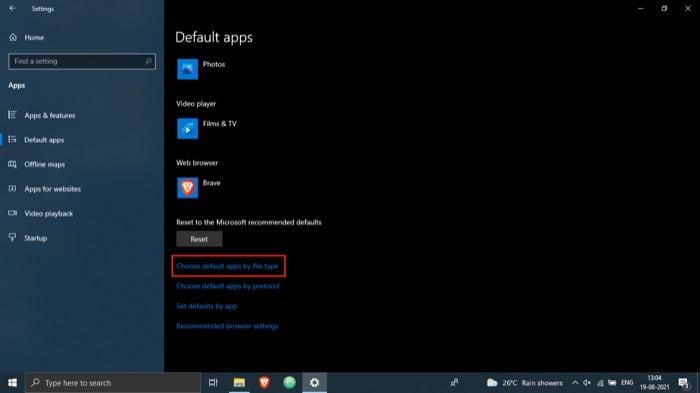The image size is (700, 393).
Task: Show hidden system tray icons
Action: [x=575, y=383]
